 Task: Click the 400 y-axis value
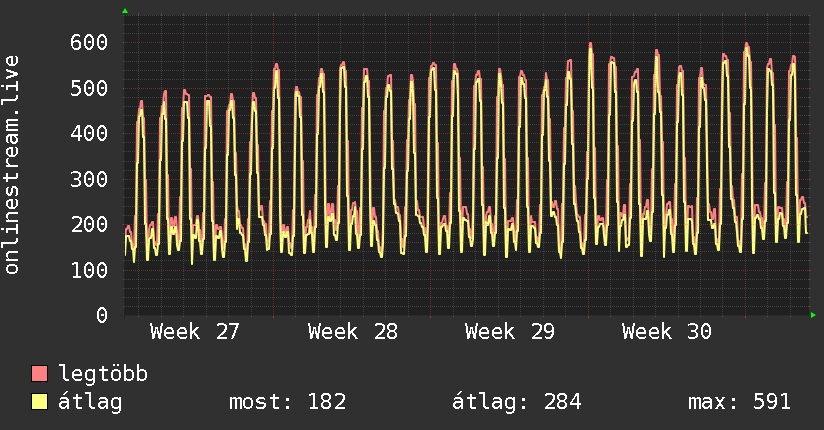point(89,134)
